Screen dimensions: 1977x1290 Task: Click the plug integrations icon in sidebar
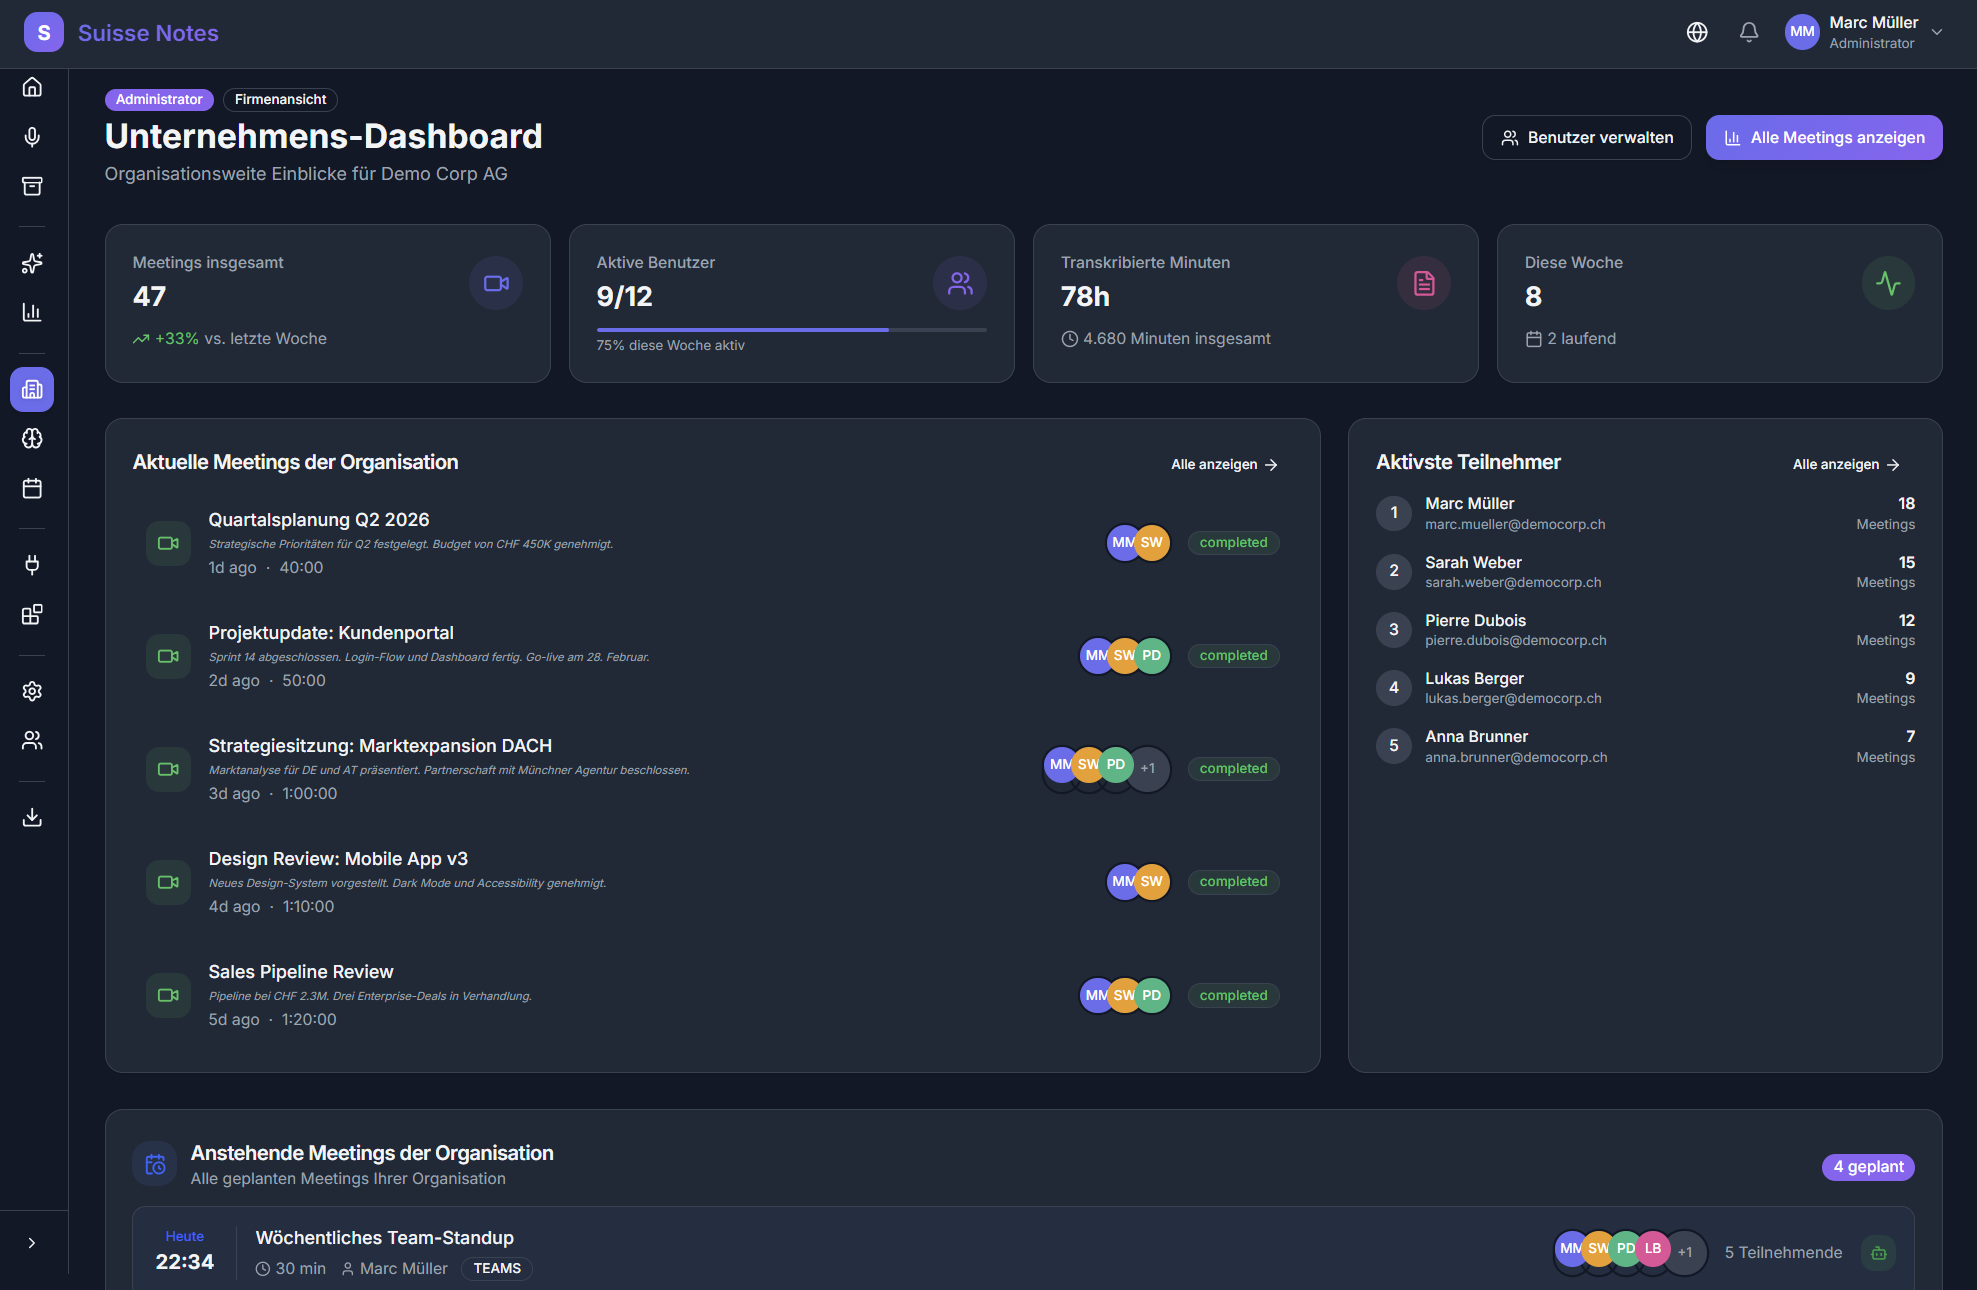click(x=32, y=565)
